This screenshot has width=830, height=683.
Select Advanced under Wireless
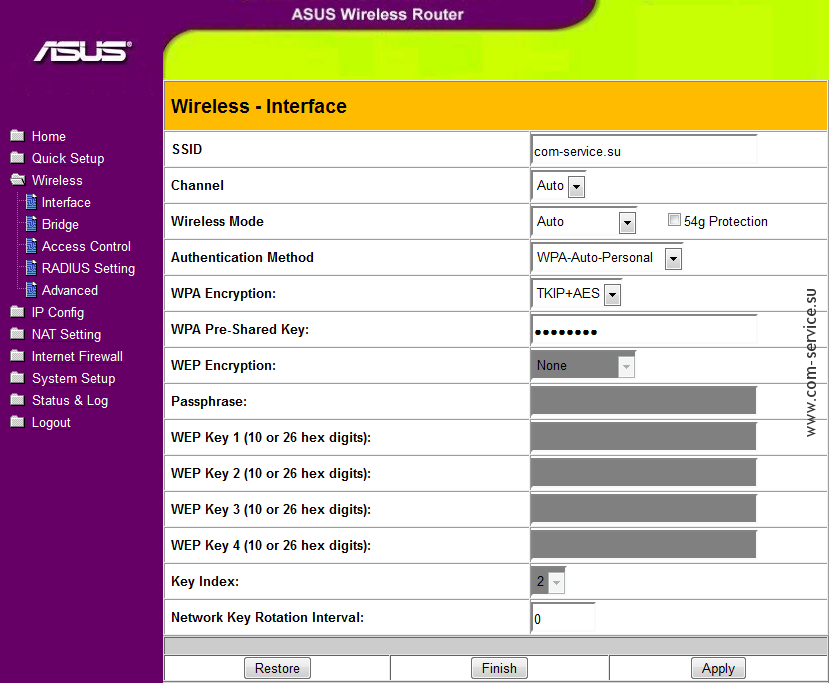(x=70, y=290)
